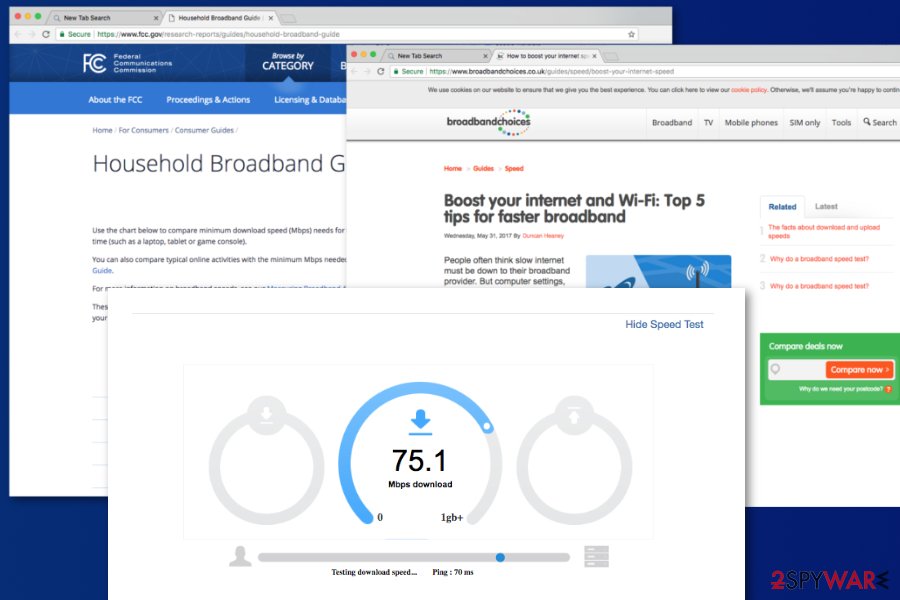Open Consumer Guides breadcrumb link
The image size is (900, 600).
pyautogui.click(x=204, y=130)
